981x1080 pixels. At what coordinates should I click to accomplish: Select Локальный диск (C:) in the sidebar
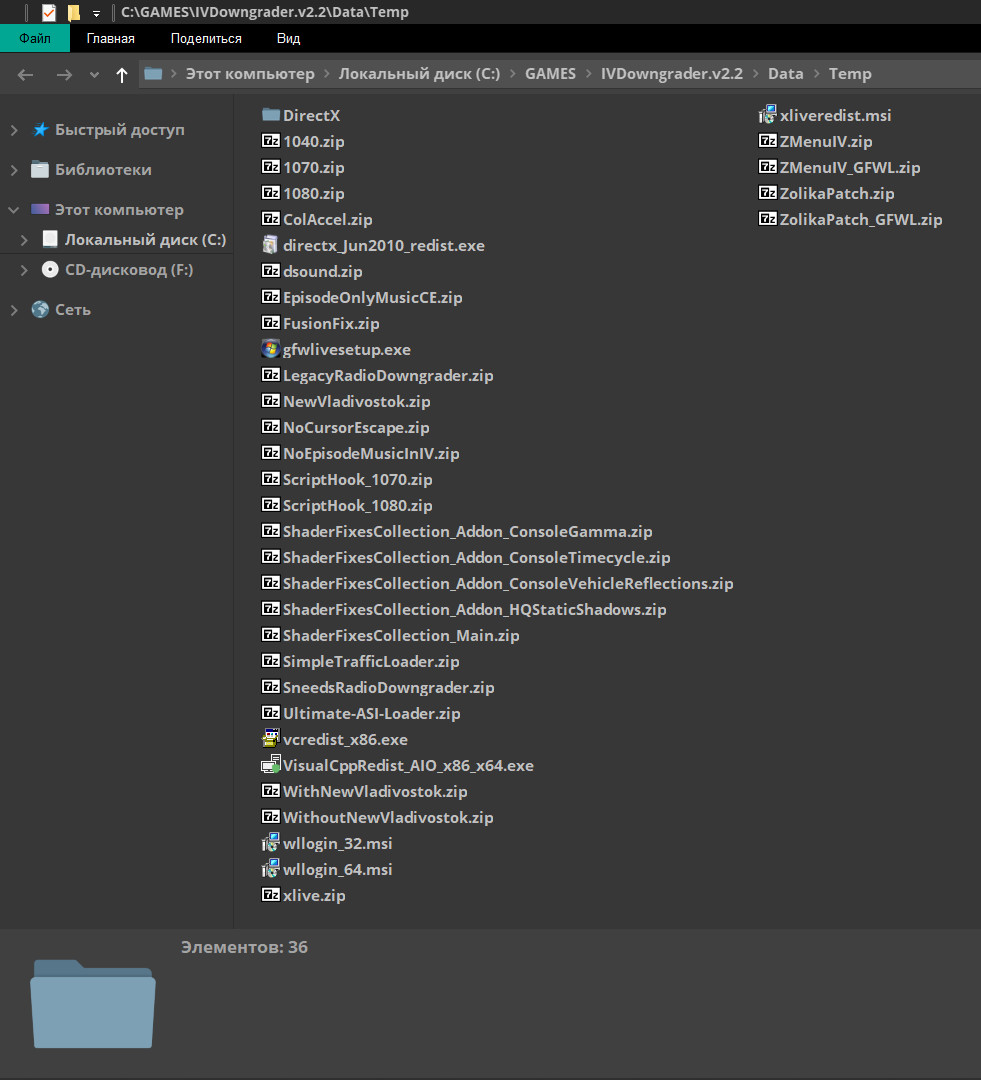click(145, 240)
